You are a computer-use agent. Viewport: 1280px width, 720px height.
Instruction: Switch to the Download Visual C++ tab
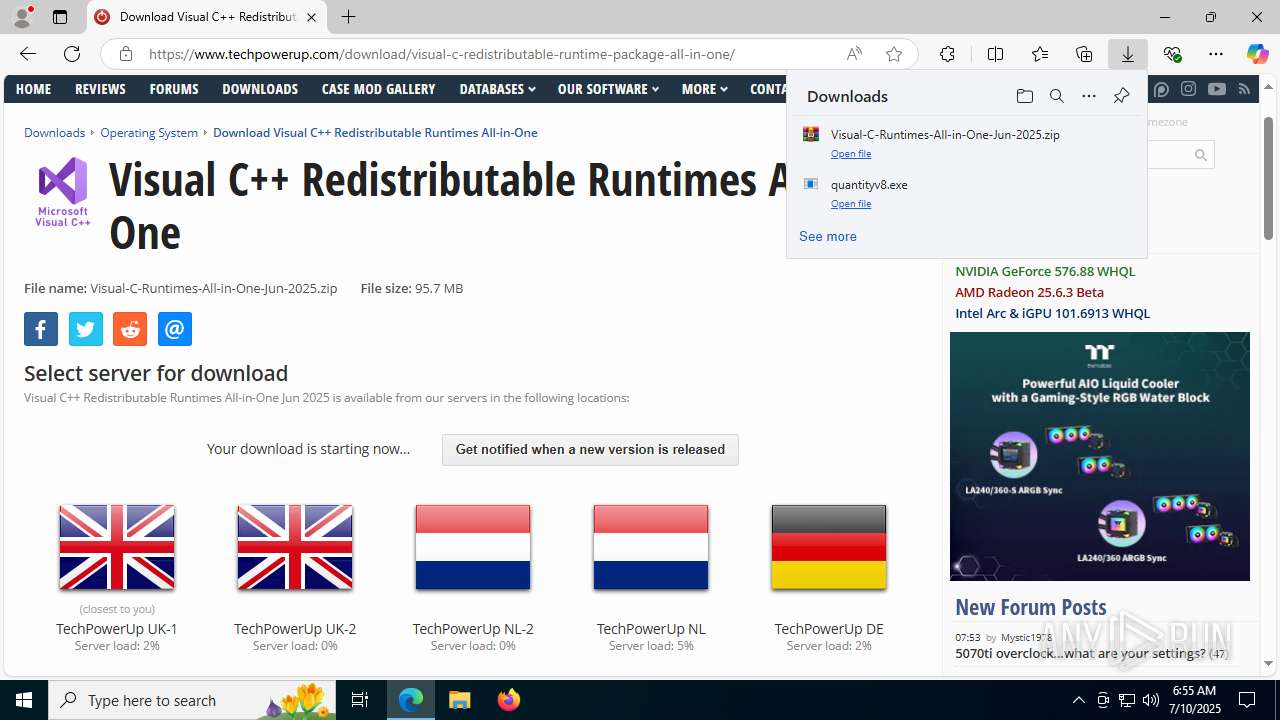click(207, 17)
